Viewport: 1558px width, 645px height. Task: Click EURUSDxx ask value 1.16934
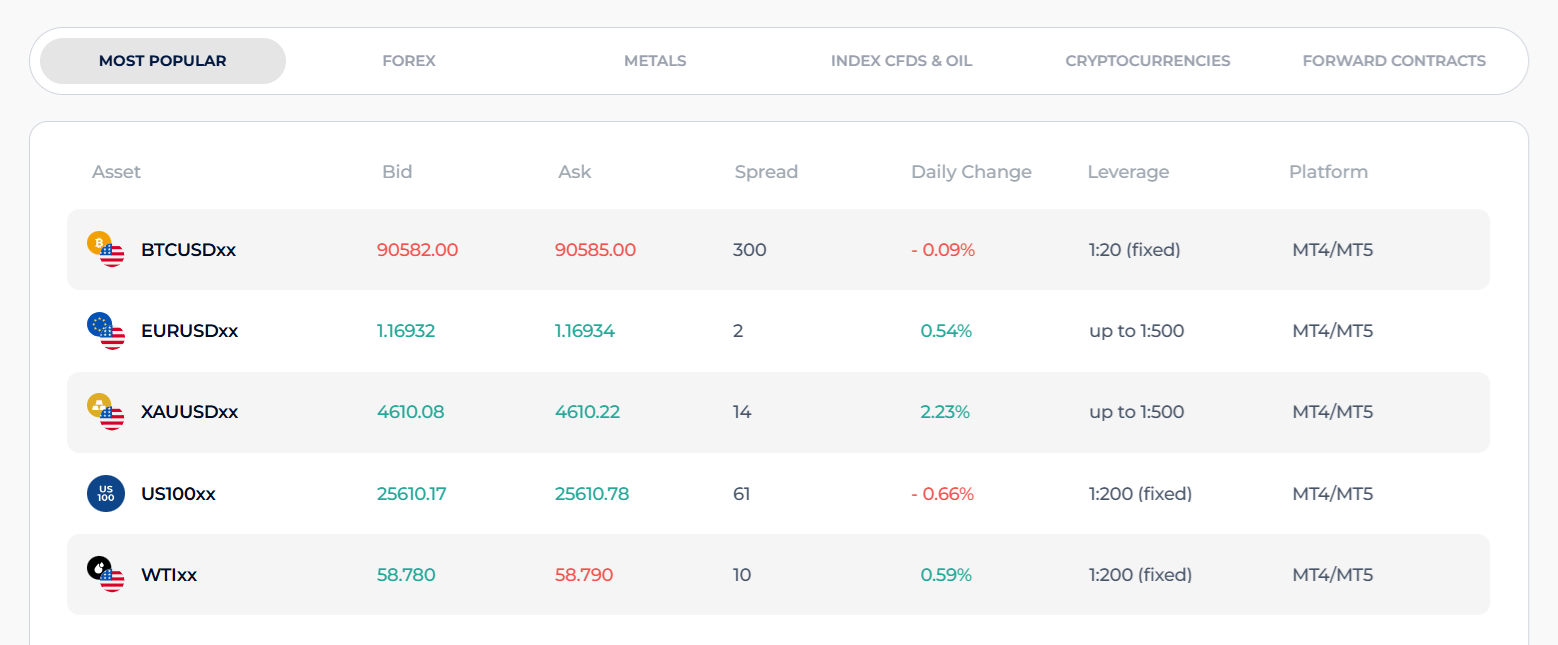click(585, 331)
